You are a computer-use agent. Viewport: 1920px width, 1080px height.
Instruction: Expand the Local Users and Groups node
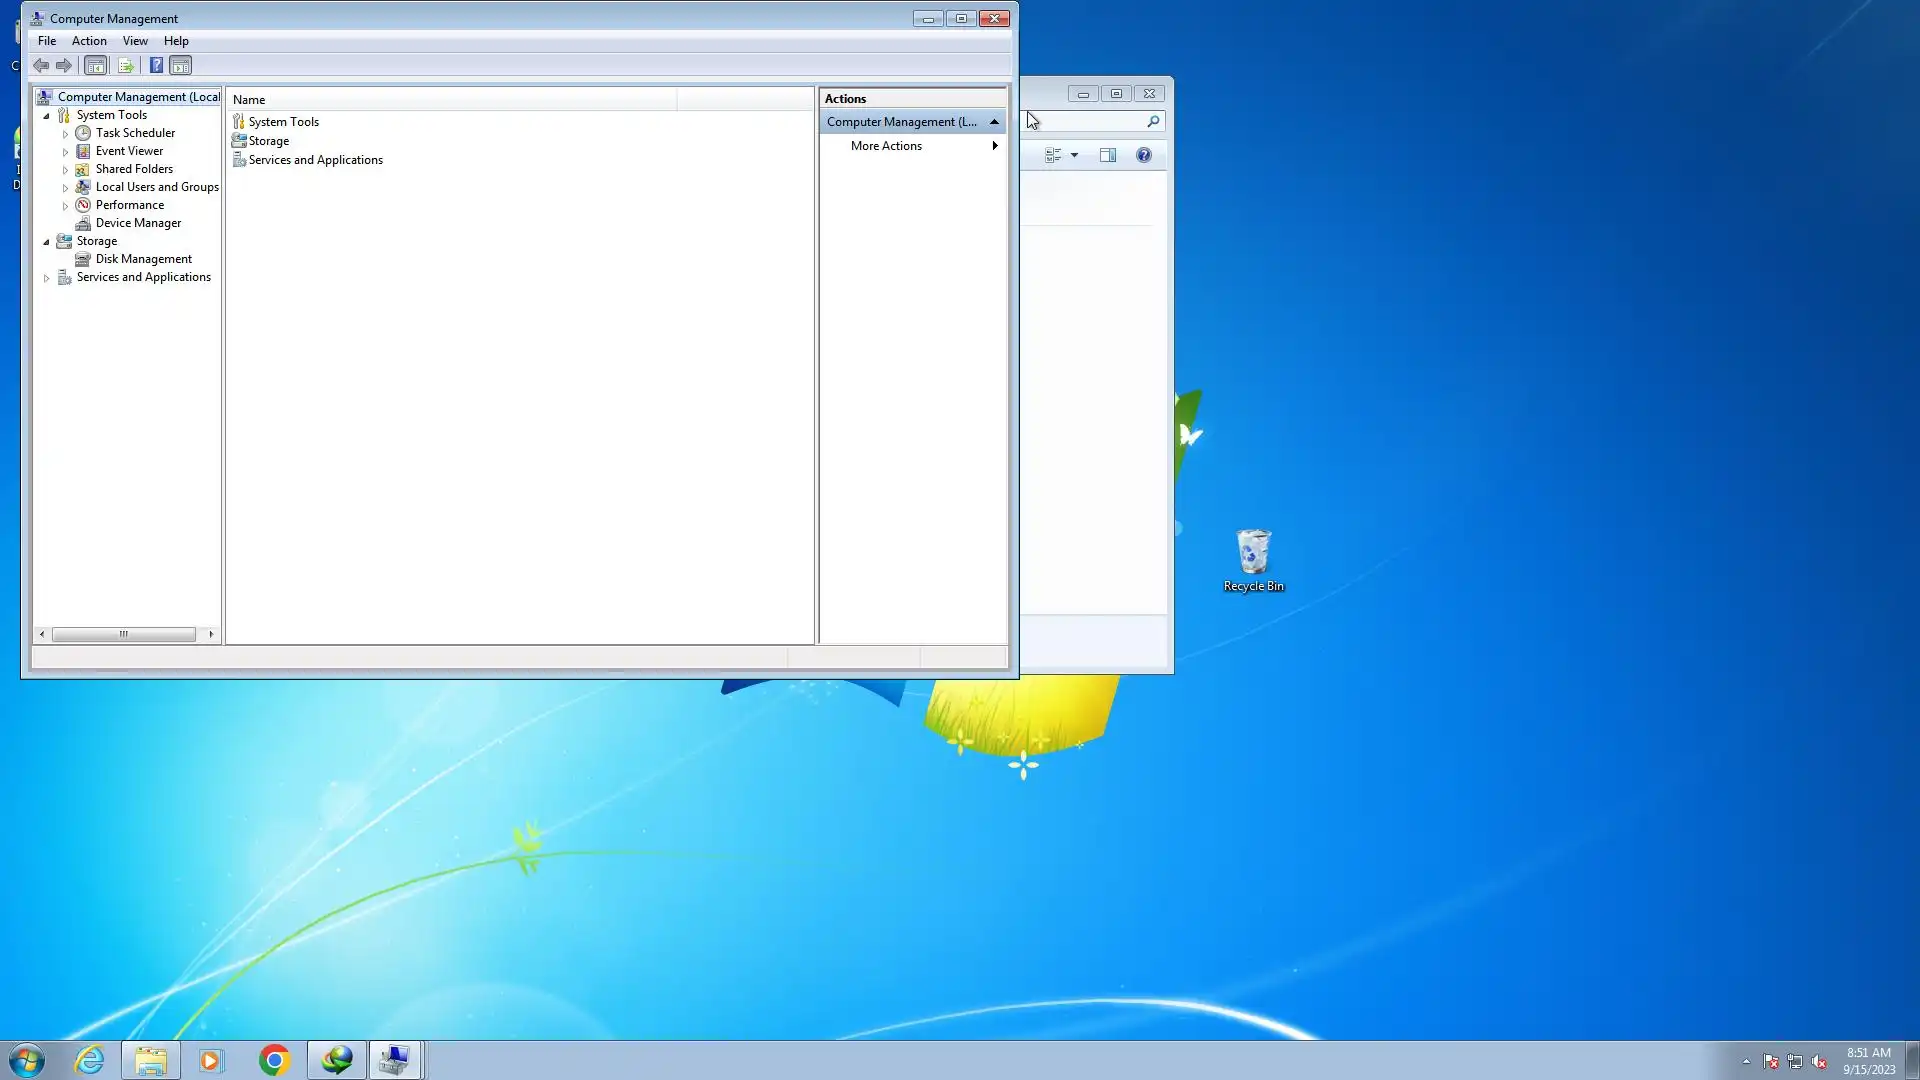coord(66,188)
